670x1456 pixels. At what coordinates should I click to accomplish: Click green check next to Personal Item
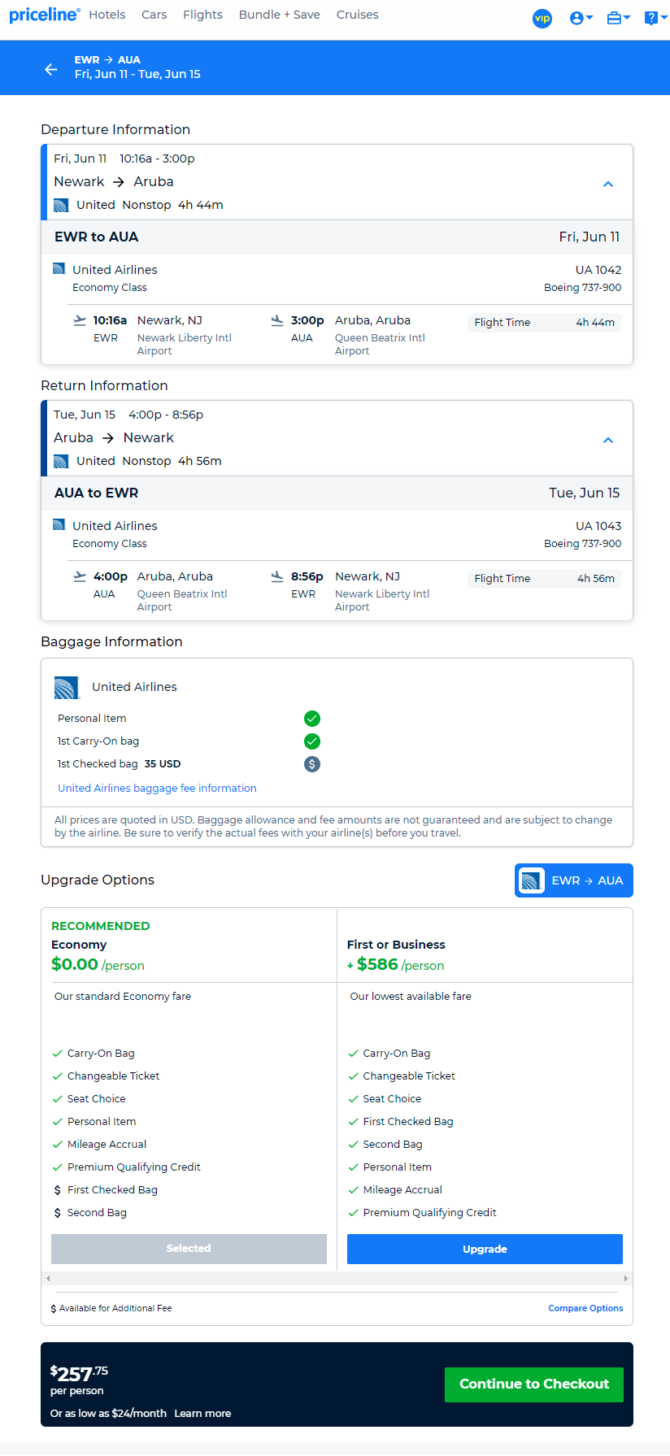[x=312, y=718]
